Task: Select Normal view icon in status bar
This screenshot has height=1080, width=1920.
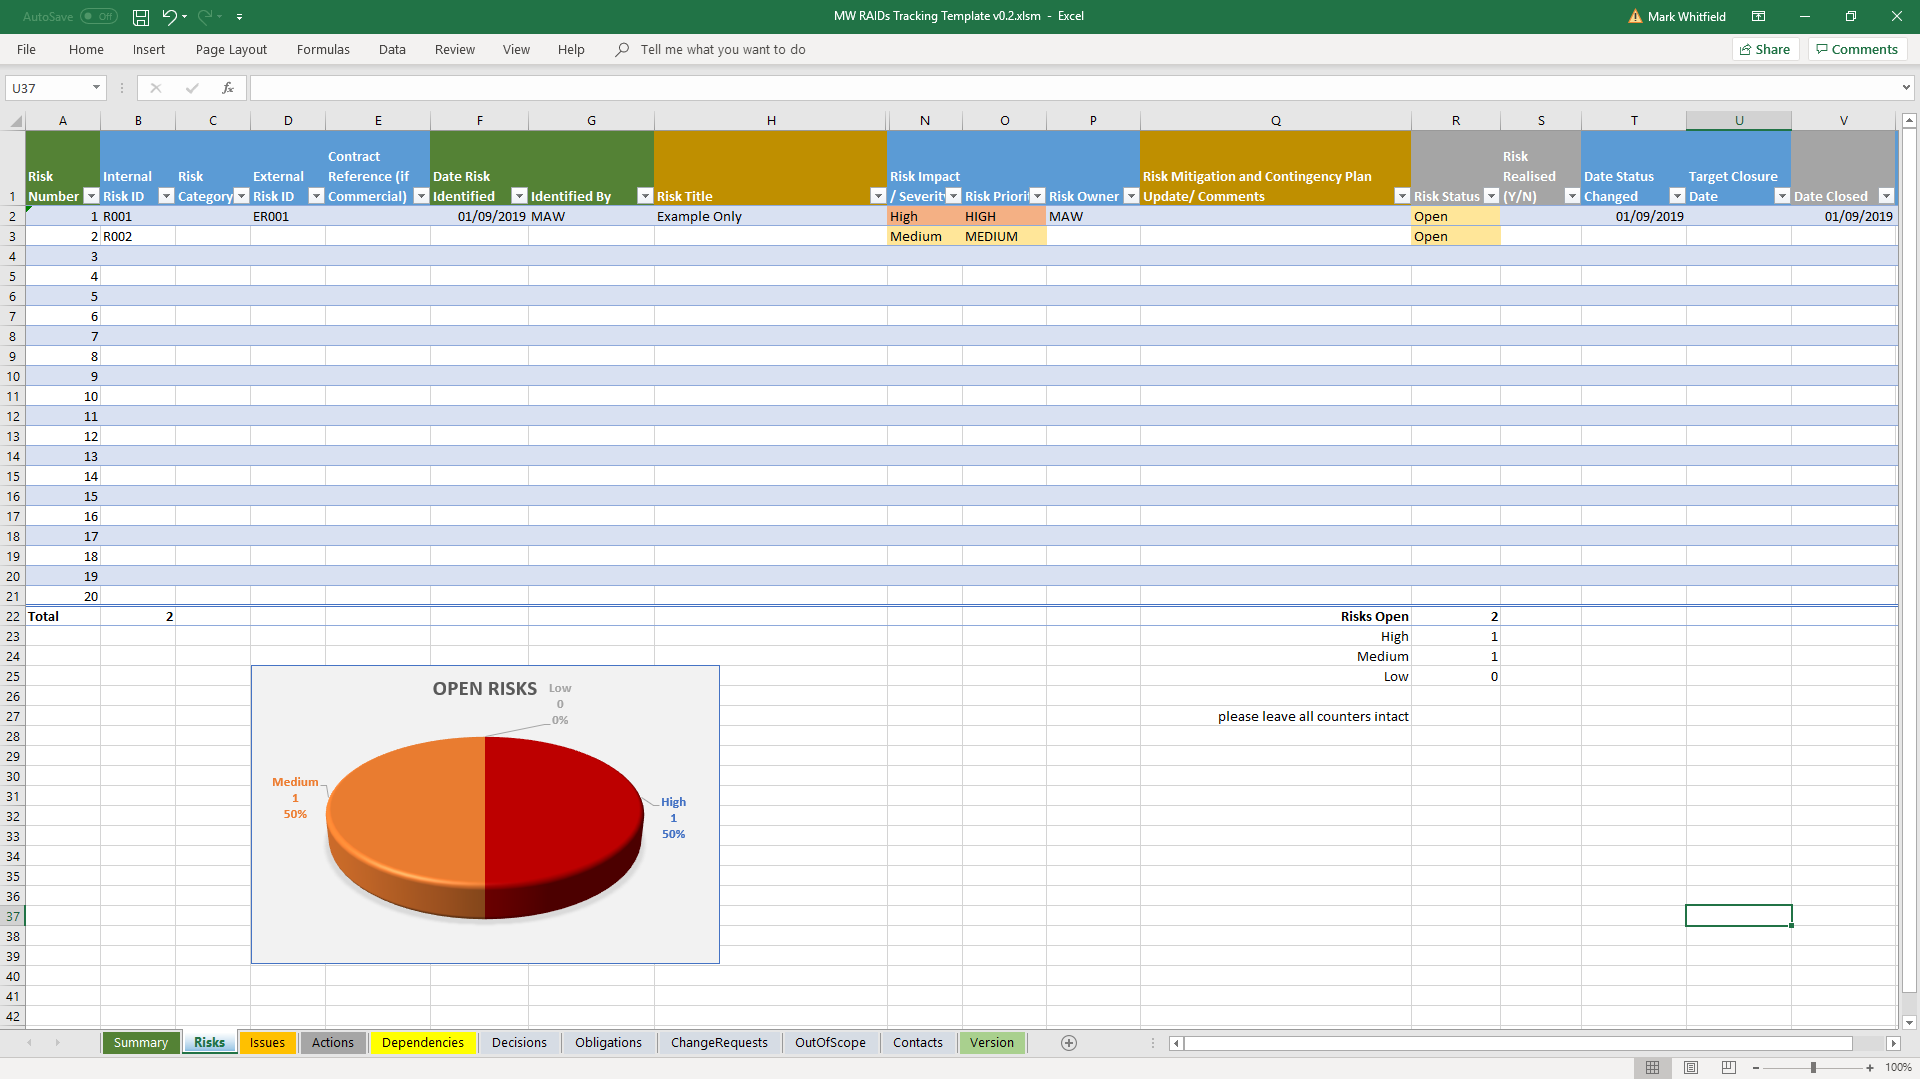Action: tap(1652, 1068)
